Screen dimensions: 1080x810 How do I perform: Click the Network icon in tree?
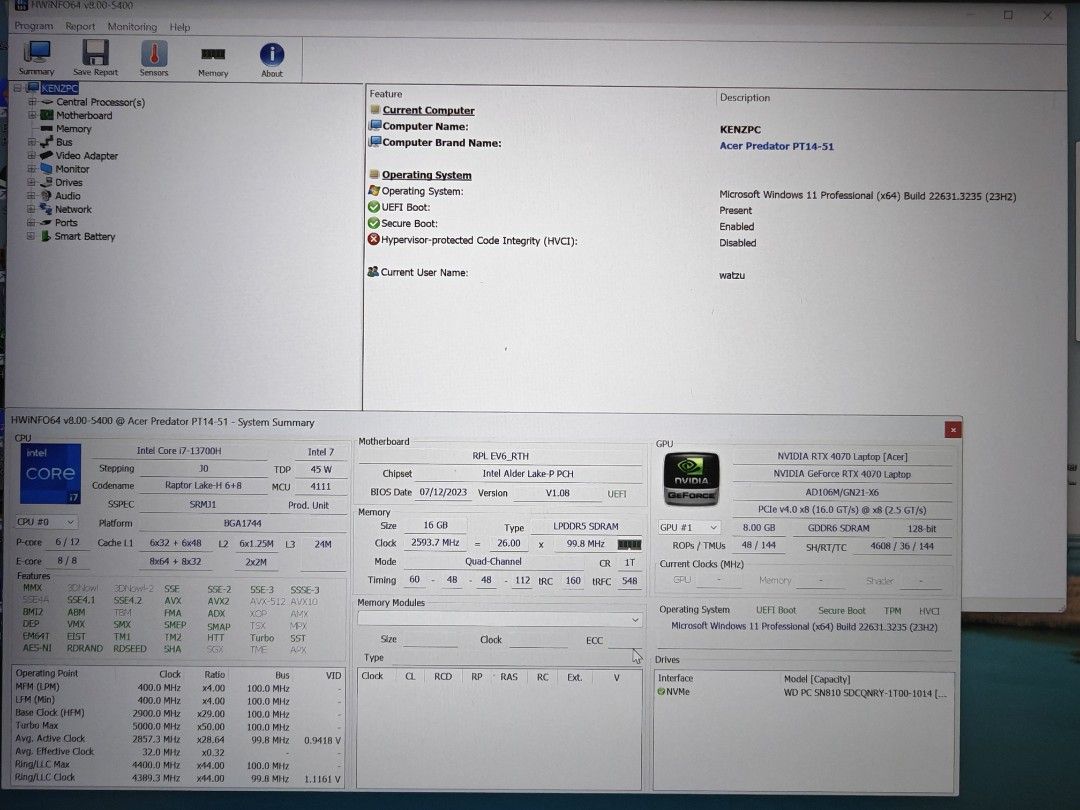pyautogui.click(x=46, y=209)
